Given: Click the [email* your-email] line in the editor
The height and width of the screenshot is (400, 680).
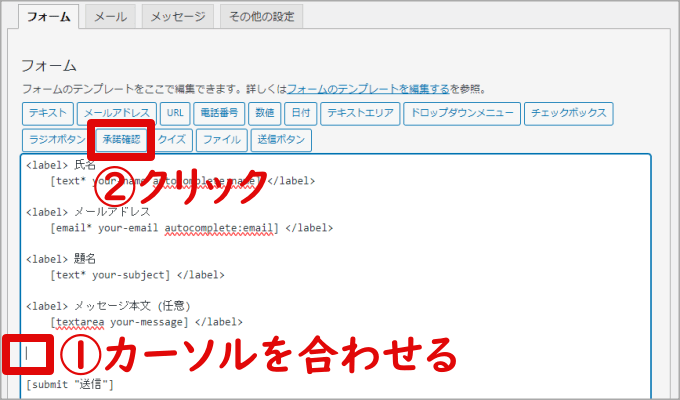Looking at the screenshot, I should coord(192,228).
